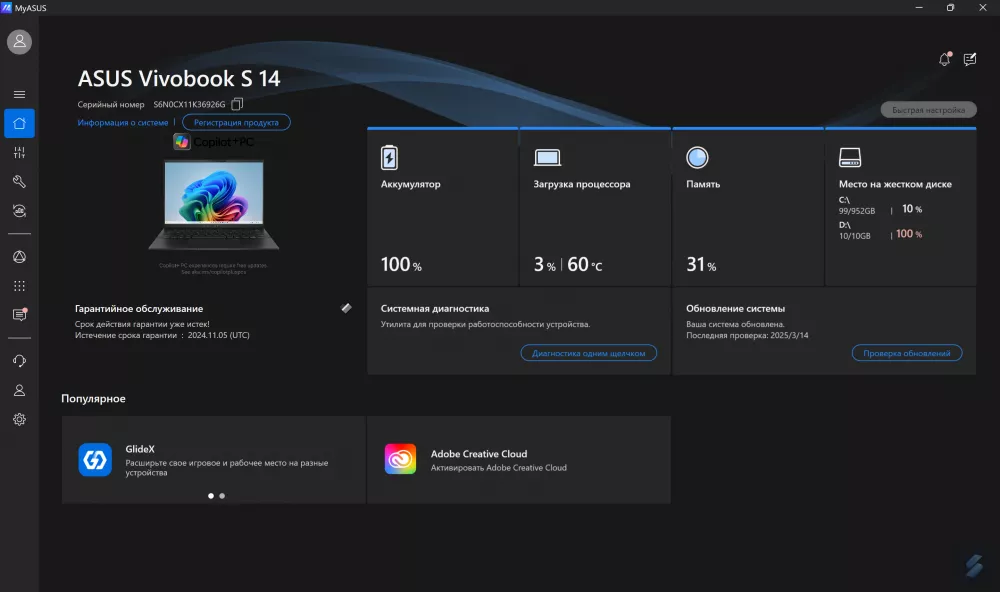Select the Home tab in sidebar
The height and width of the screenshot is (592, 1000).
[x=19, y=123]
